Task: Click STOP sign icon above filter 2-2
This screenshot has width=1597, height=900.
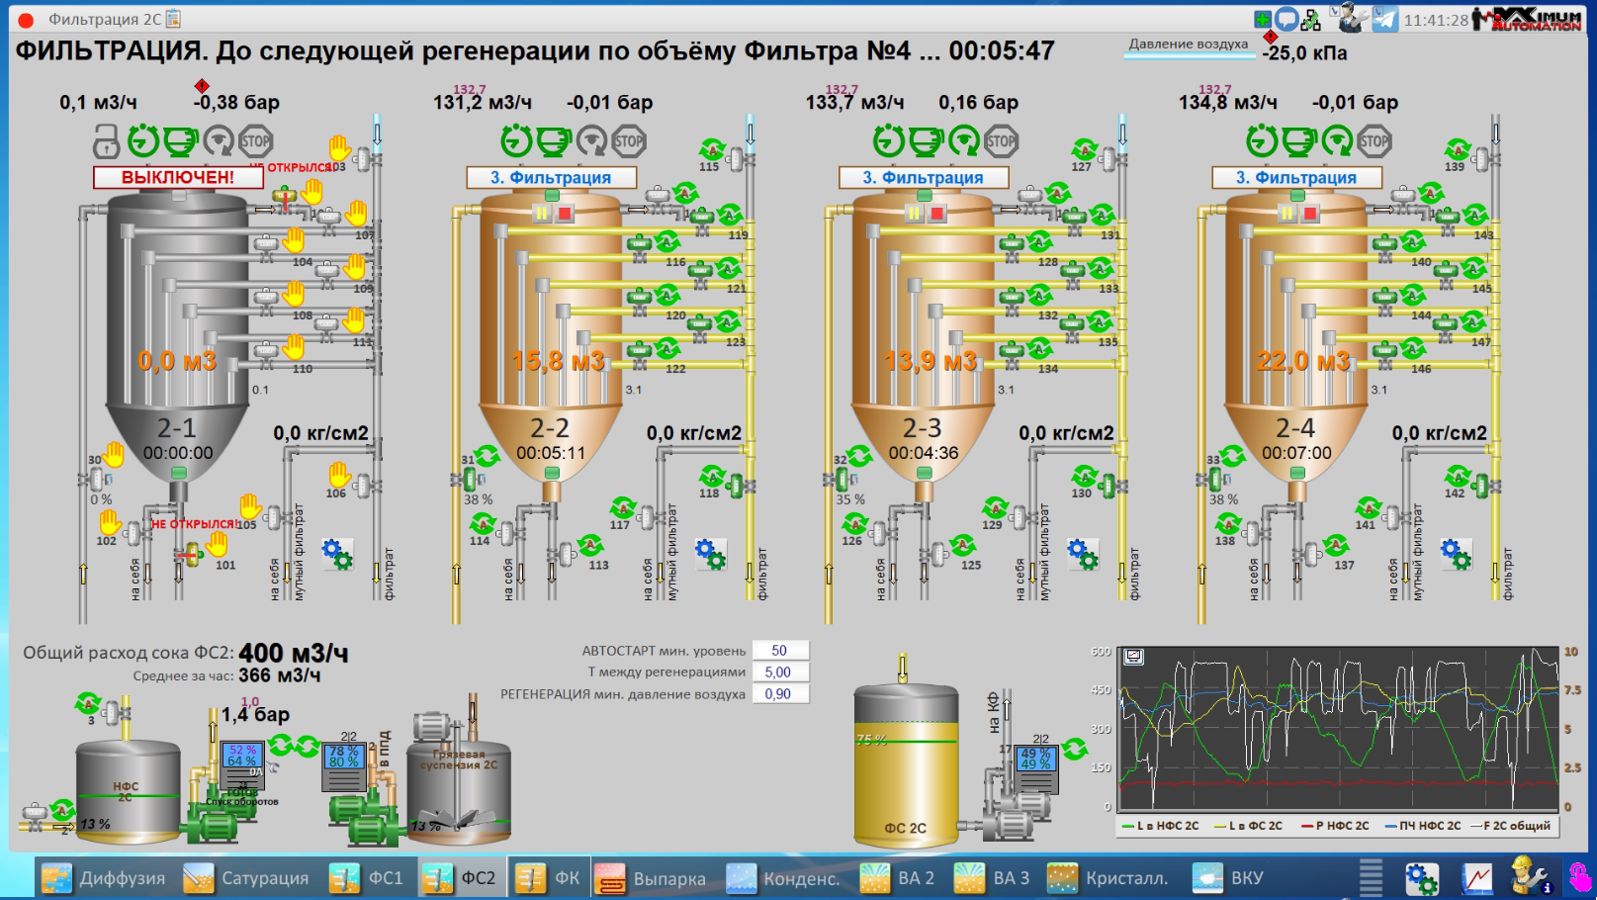Action: point(629,141)
